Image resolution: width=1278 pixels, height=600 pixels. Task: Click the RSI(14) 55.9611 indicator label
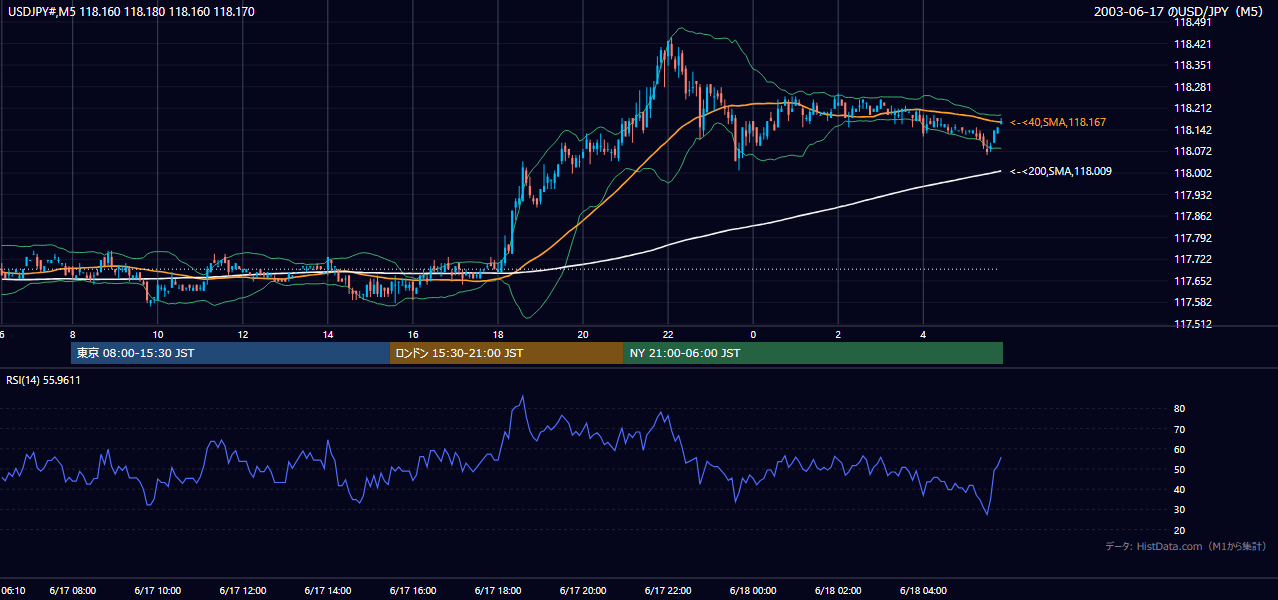pyautogui.click(x=43, y=380)
